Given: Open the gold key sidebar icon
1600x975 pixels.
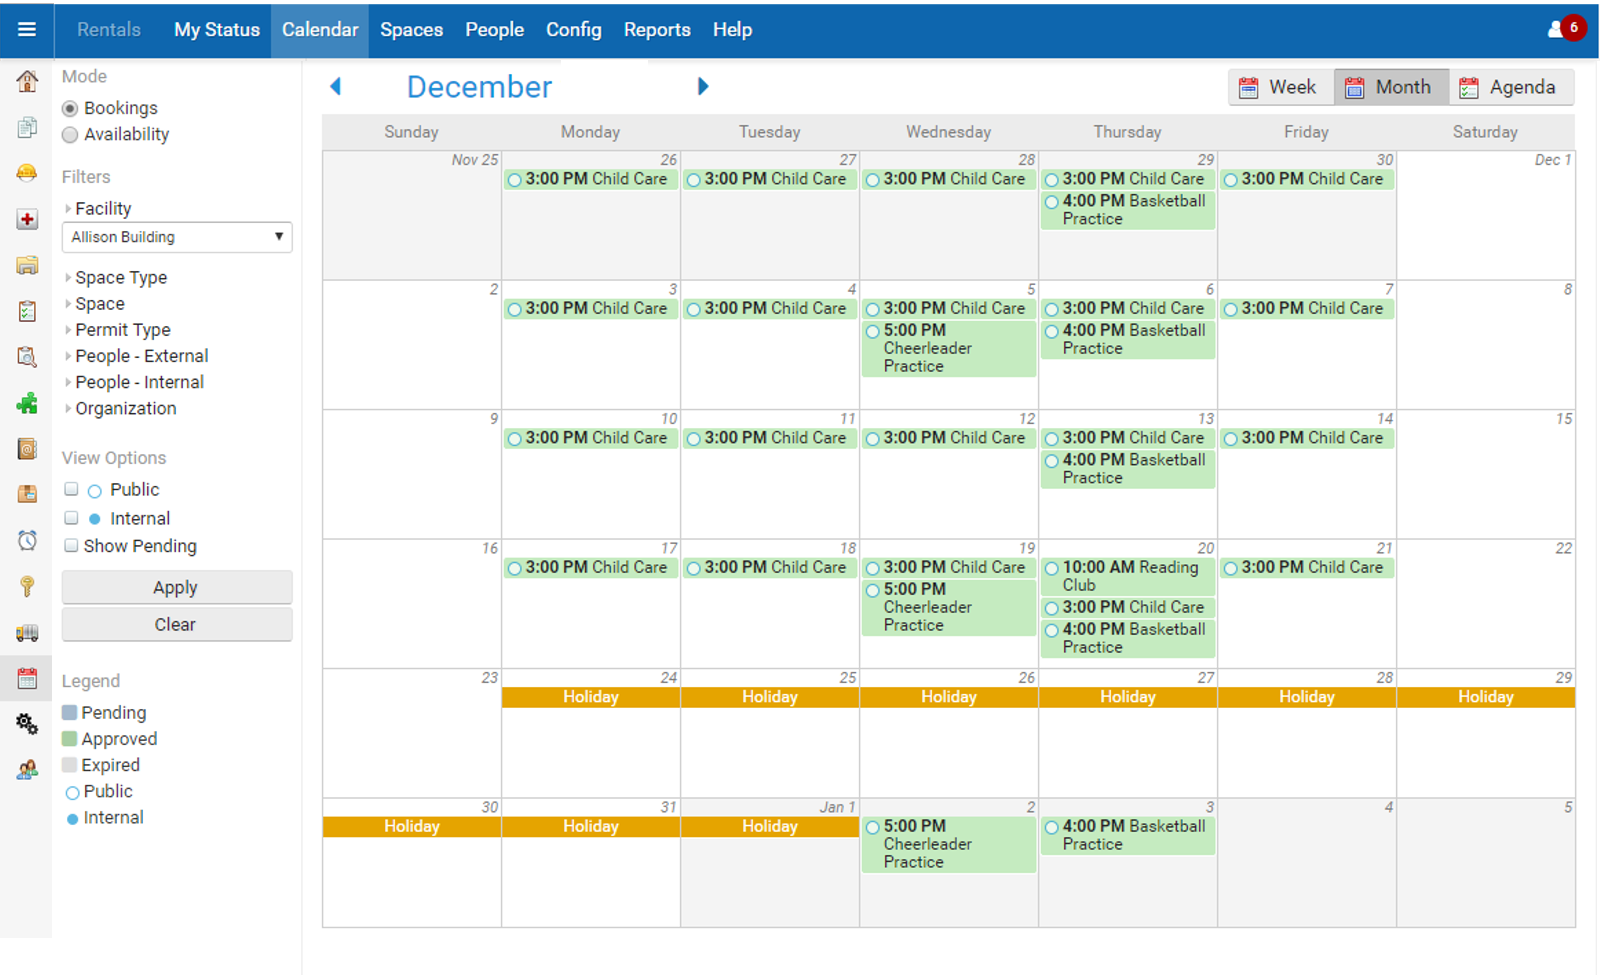Looking at the screenshot, I should point(27,586).
